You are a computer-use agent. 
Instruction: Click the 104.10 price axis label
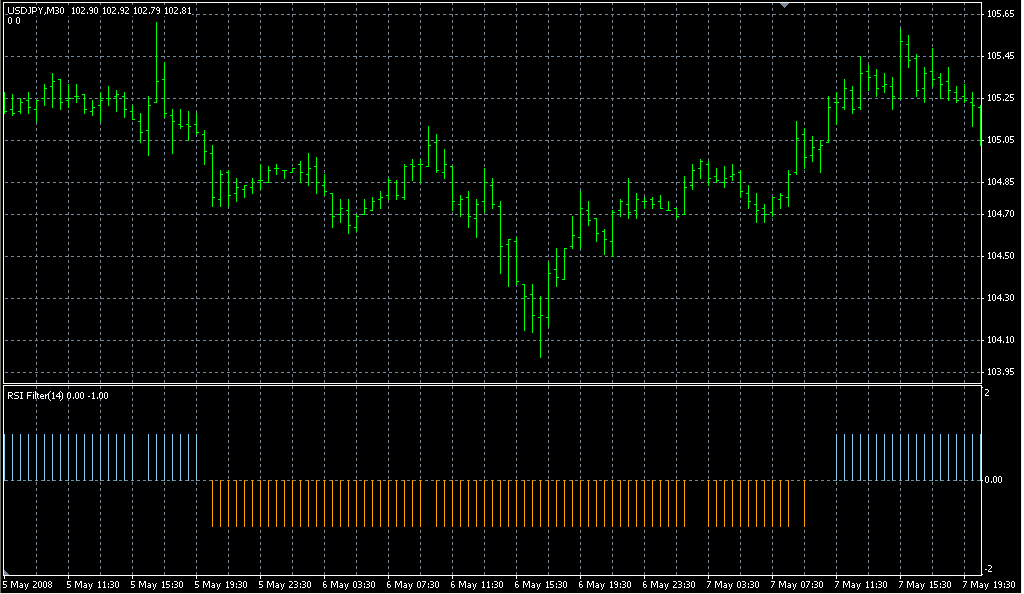[x=1000, y=339]
